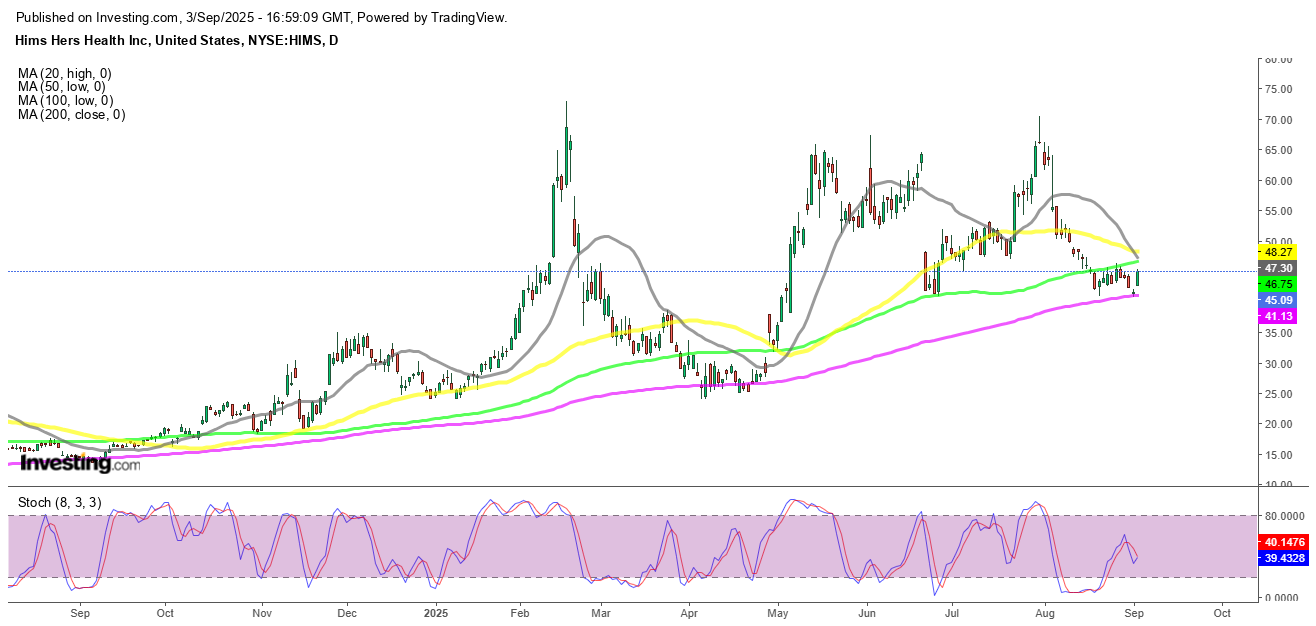This screenshot has width=1316, height=626.
Task: Click the Published on Investing.com header text
Action: [262, 17]
